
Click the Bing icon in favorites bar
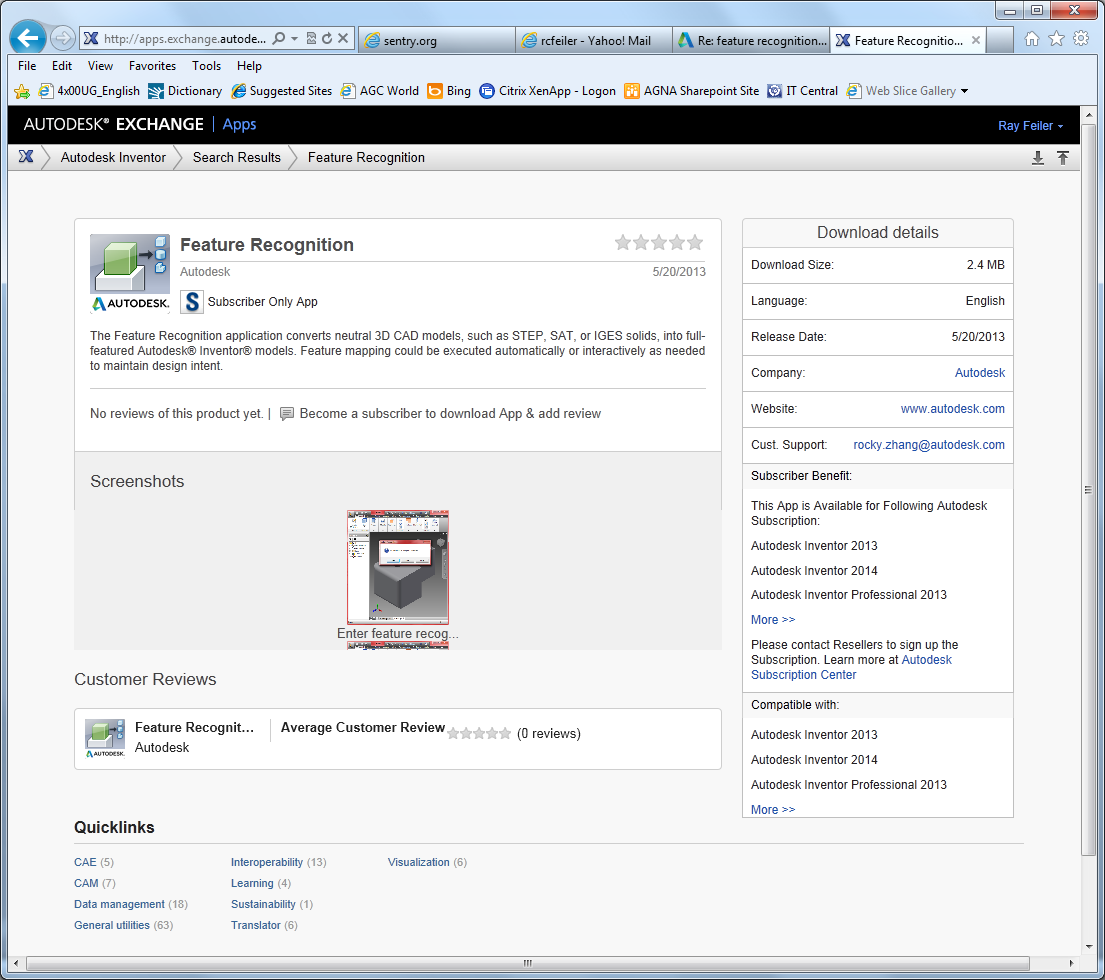[x=434, y=90]
